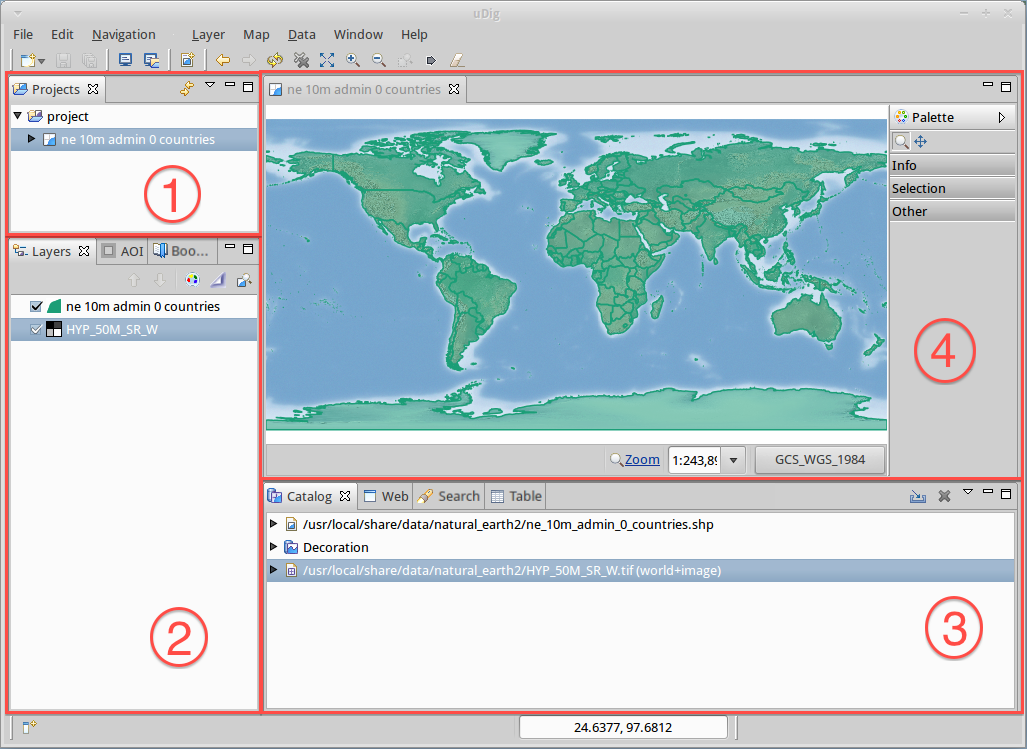Switch to the Search tab
This screenshot has height=749, width=1027.
449,496
